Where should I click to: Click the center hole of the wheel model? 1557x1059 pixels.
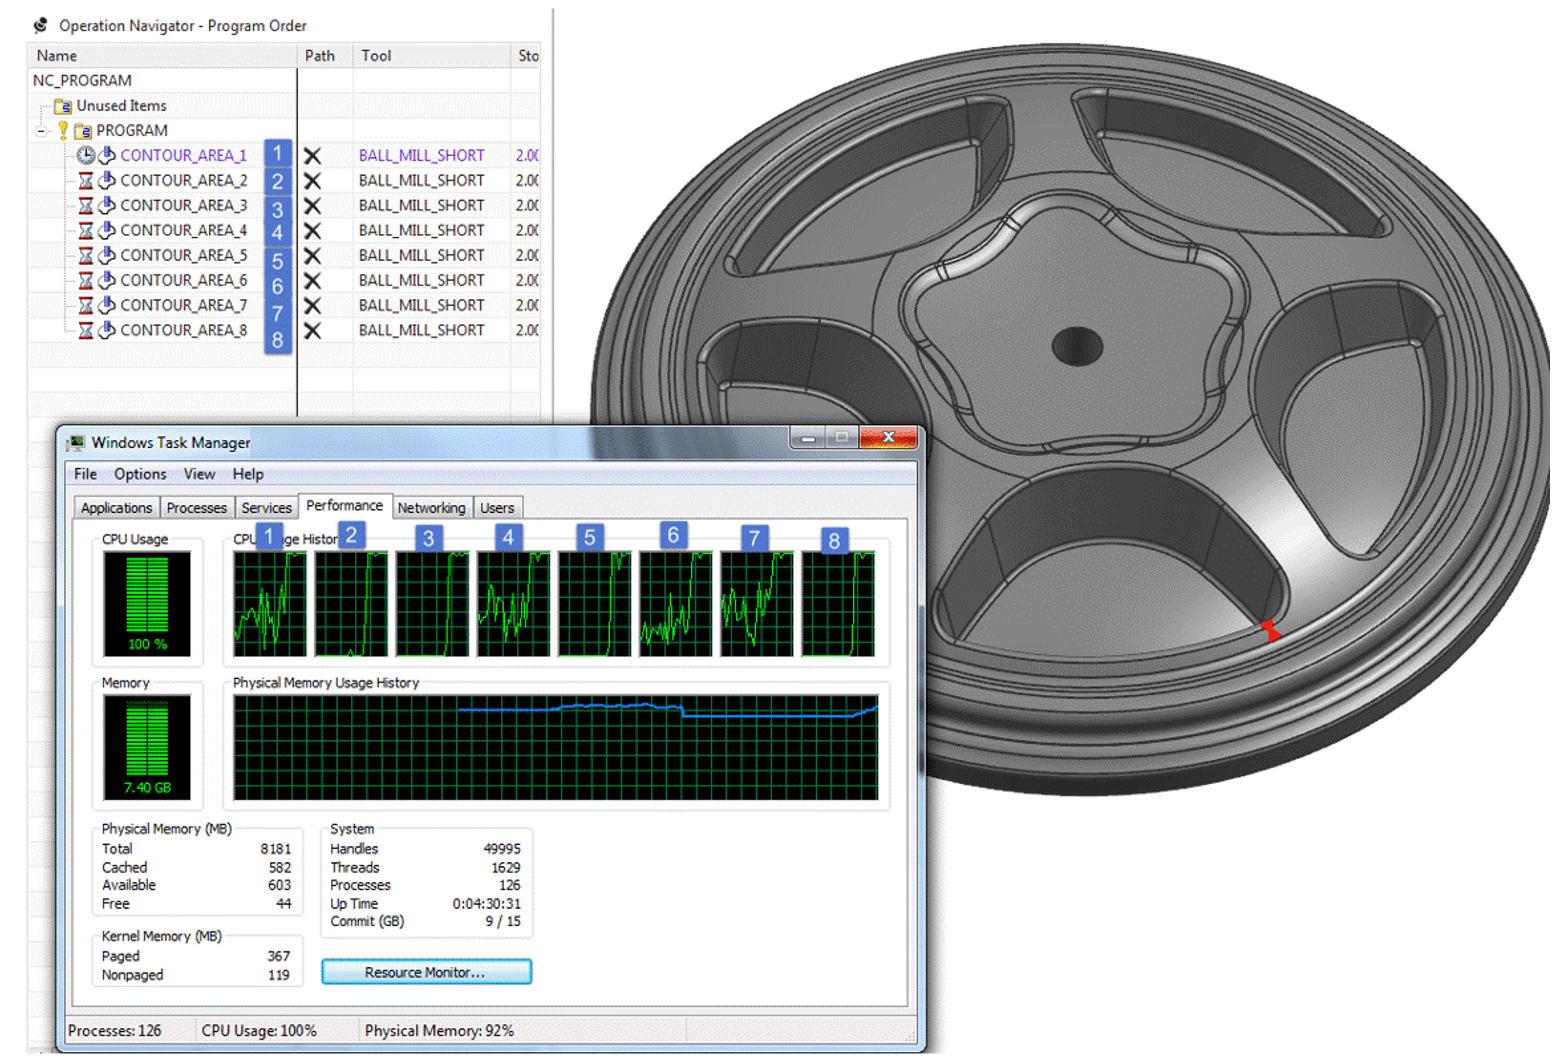pyautogui.click(x=1077, y=346)
